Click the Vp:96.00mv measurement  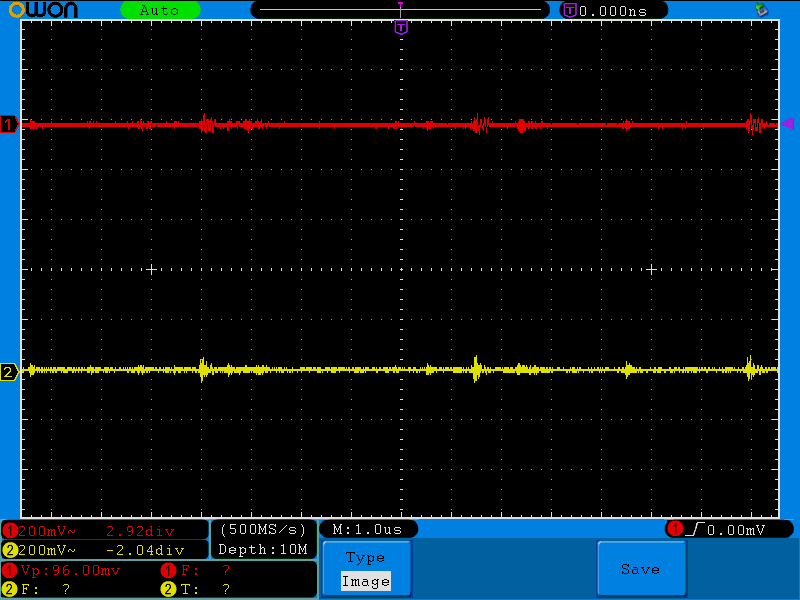(x=61, y=570)
